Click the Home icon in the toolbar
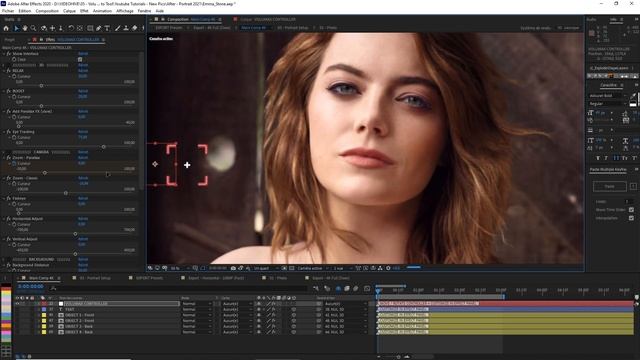 [6, 28]
